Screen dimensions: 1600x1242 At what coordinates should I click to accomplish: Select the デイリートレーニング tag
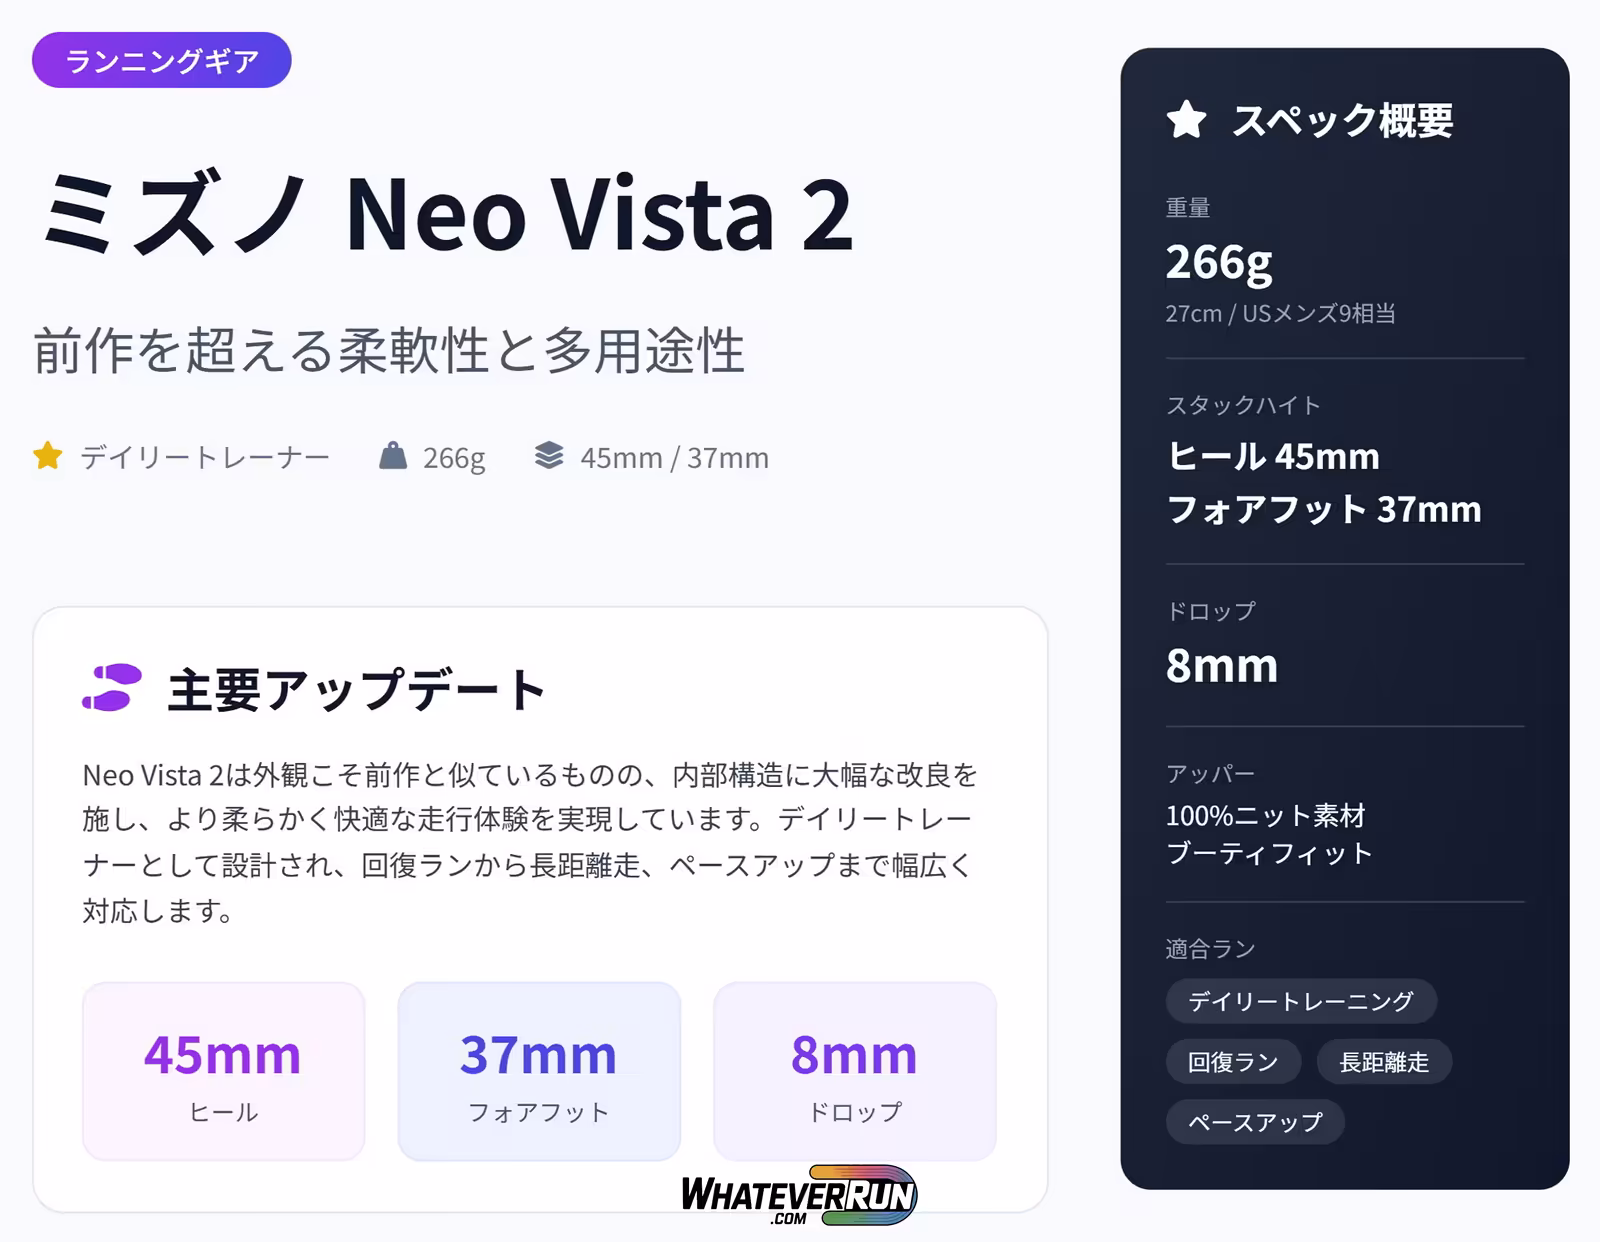[x=1300, y=1001]
